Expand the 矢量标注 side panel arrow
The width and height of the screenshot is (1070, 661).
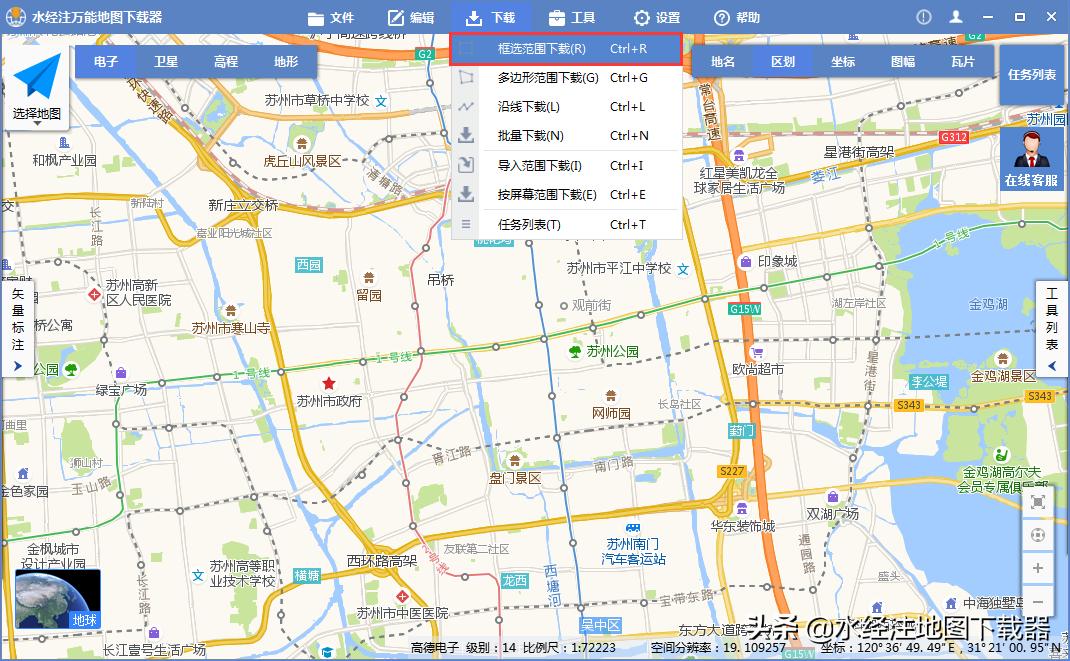[18, 366]
